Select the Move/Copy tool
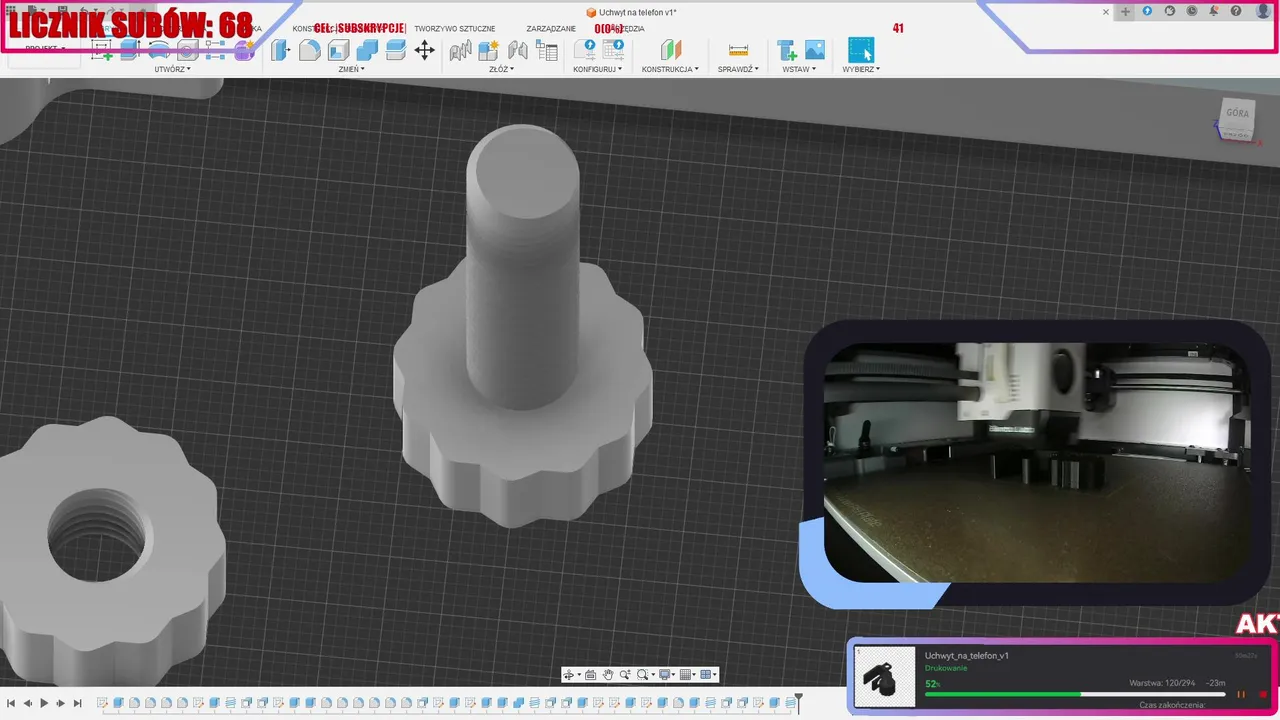The image size is (1280, 720). (x=424, y=50)
